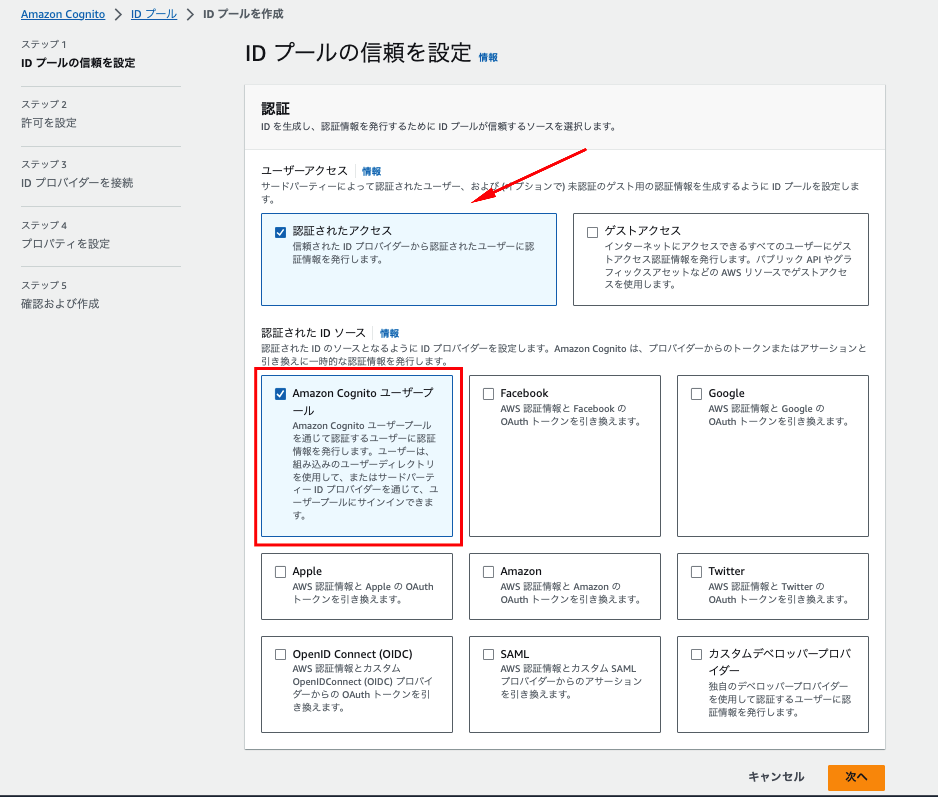Check the SAML provider checkbox
The height and width of the screenshot is (797, 938).
[488, 655]
